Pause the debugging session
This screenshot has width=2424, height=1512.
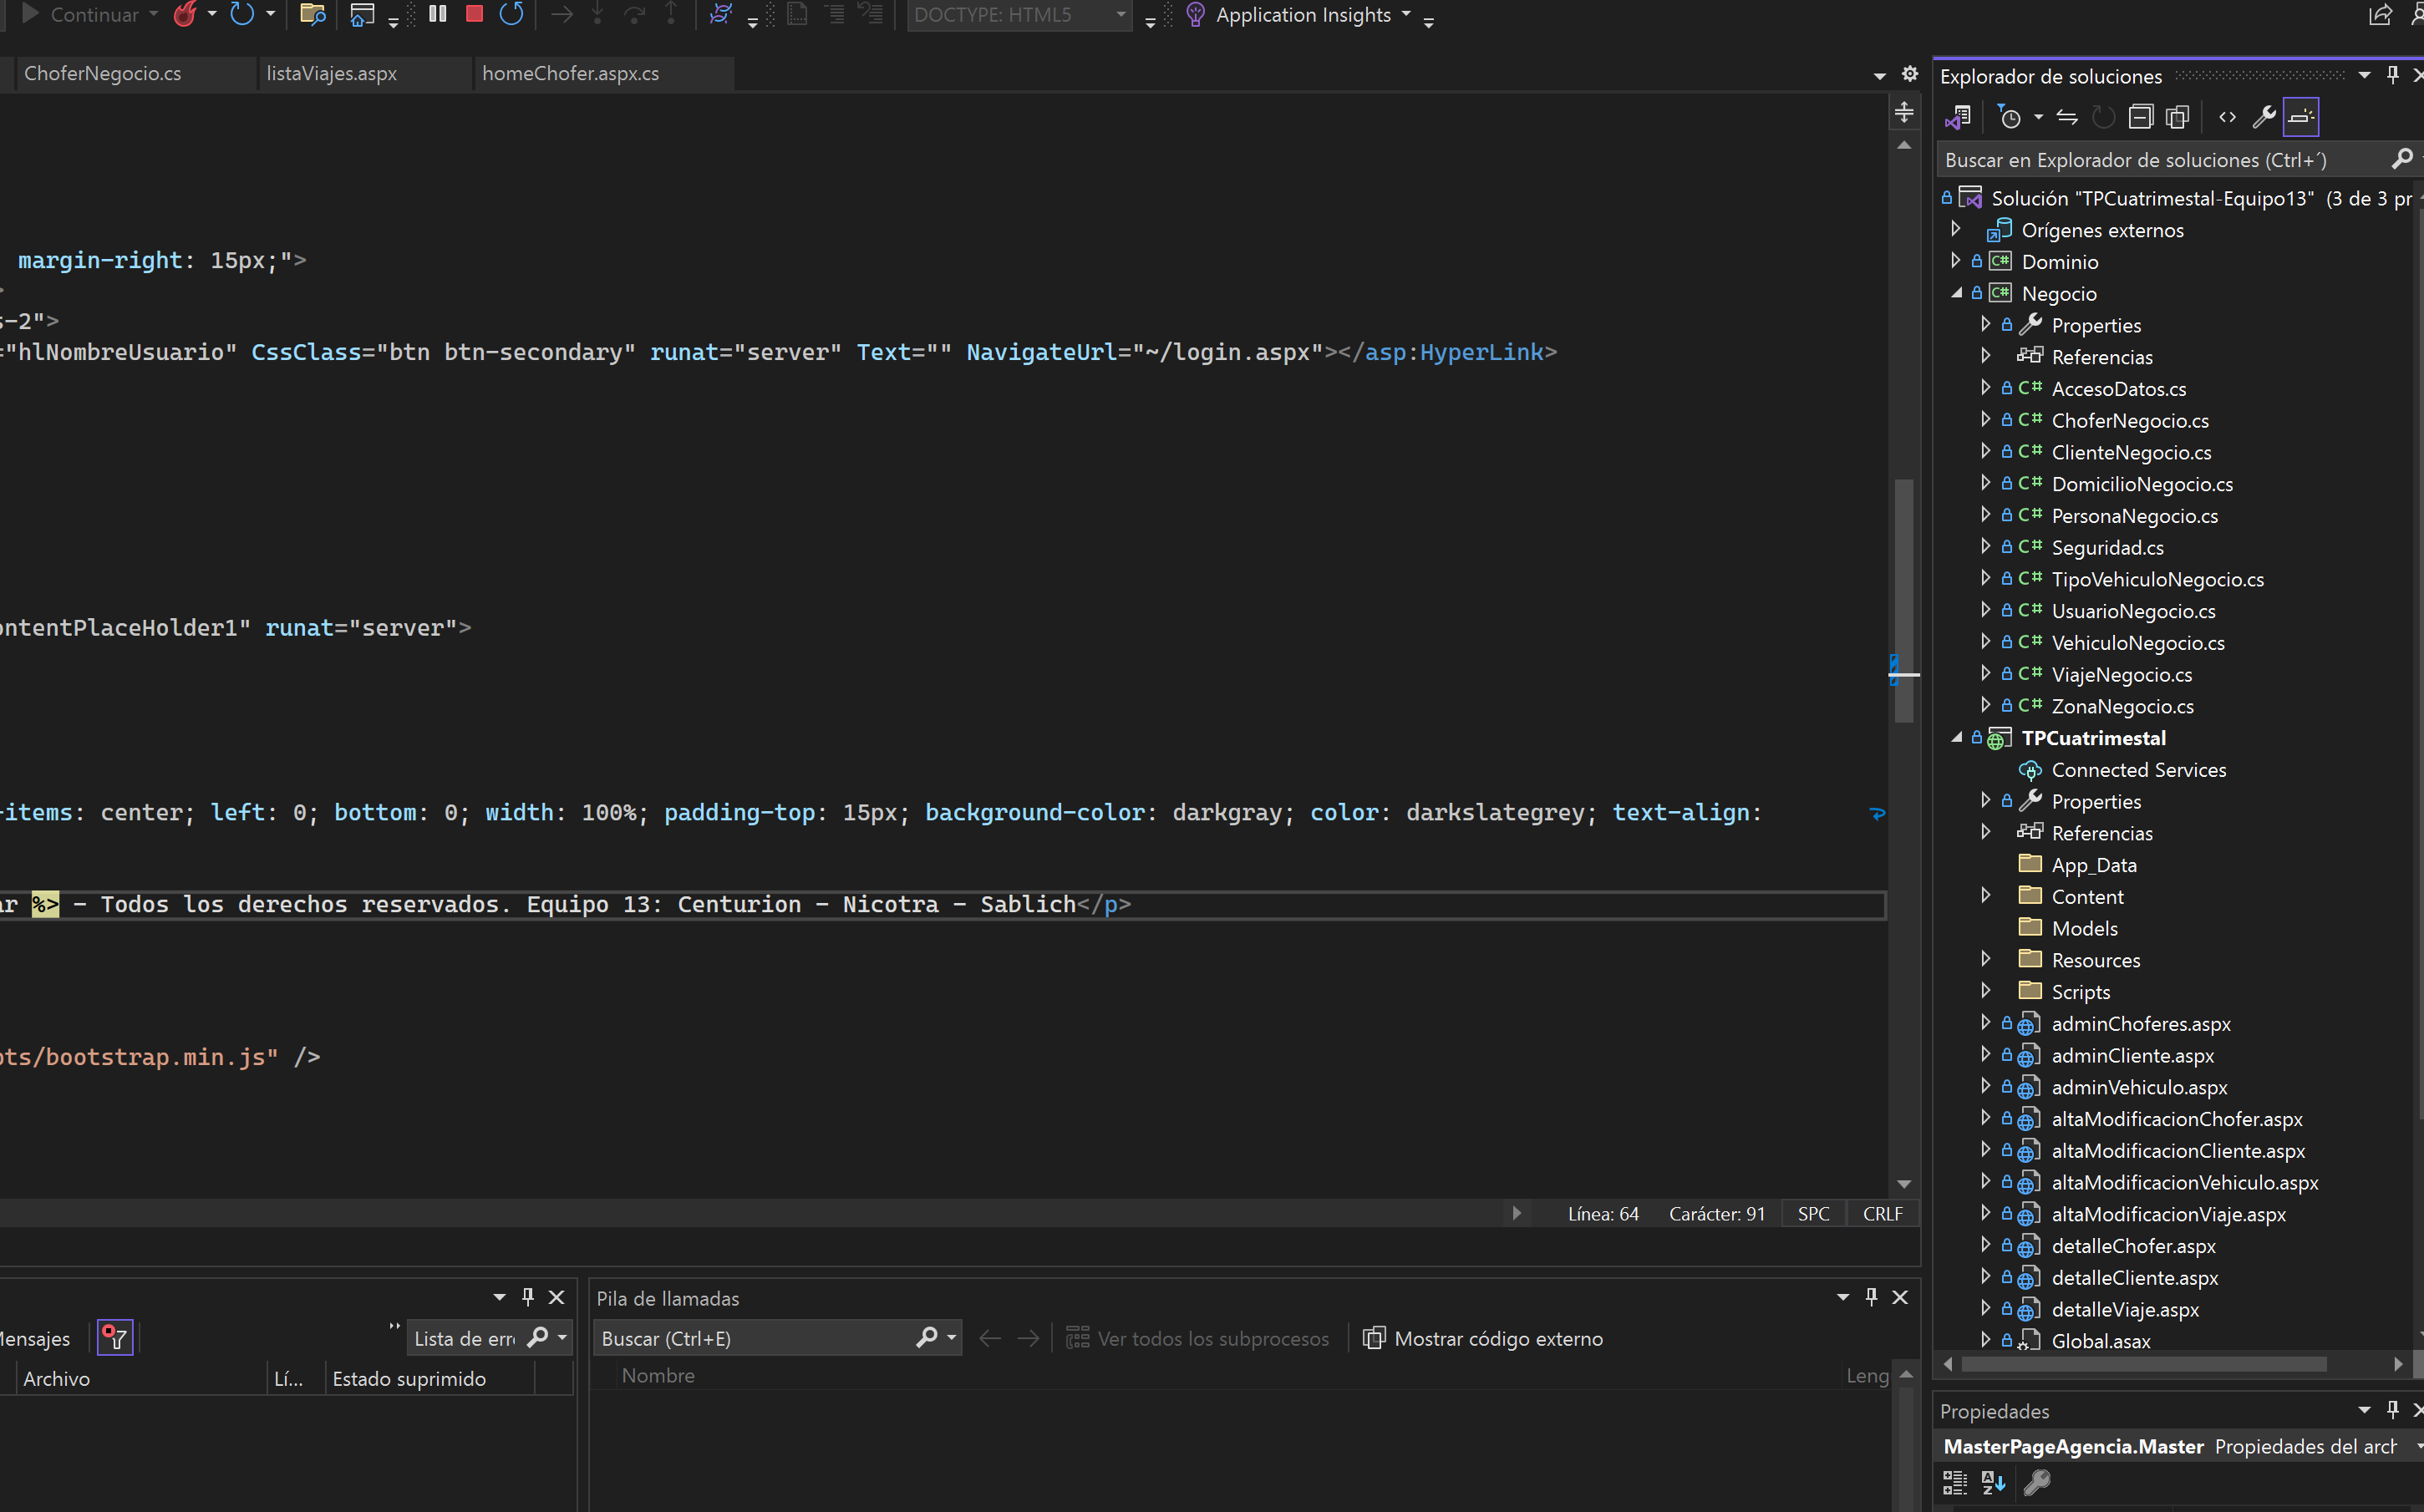pos(438,14)
